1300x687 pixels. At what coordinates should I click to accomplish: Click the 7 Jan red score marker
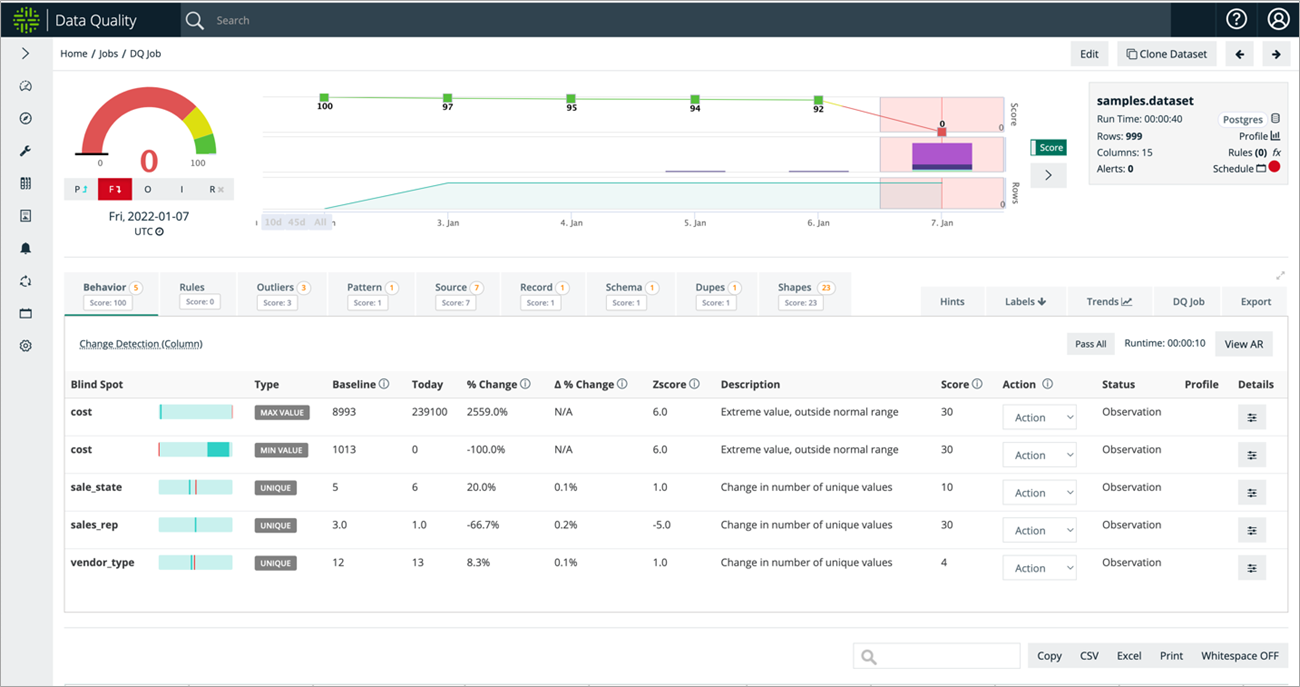click(x=942, y=132)
